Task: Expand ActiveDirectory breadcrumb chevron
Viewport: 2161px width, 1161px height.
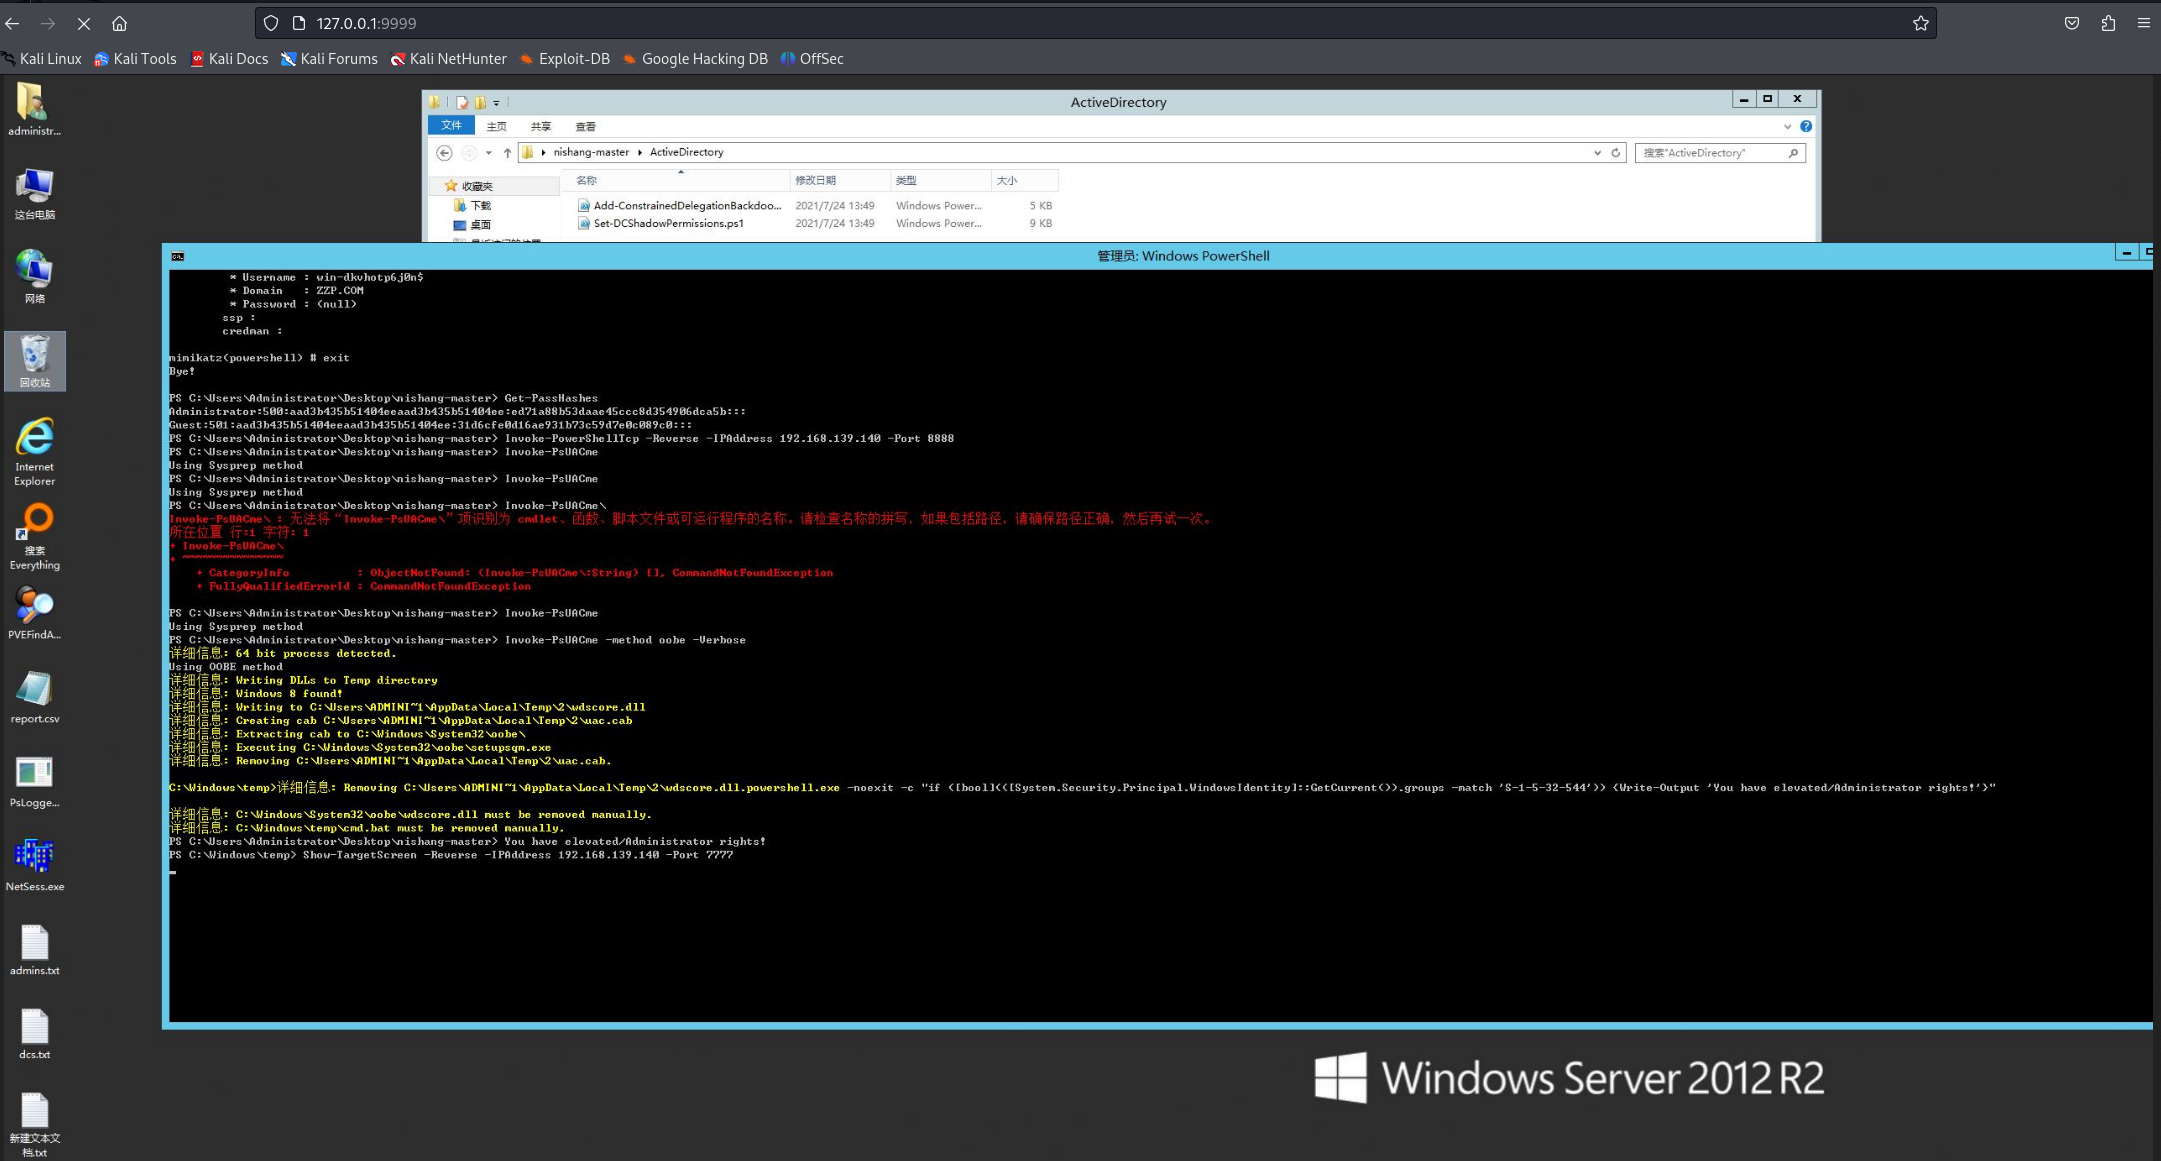Action: 639,152
